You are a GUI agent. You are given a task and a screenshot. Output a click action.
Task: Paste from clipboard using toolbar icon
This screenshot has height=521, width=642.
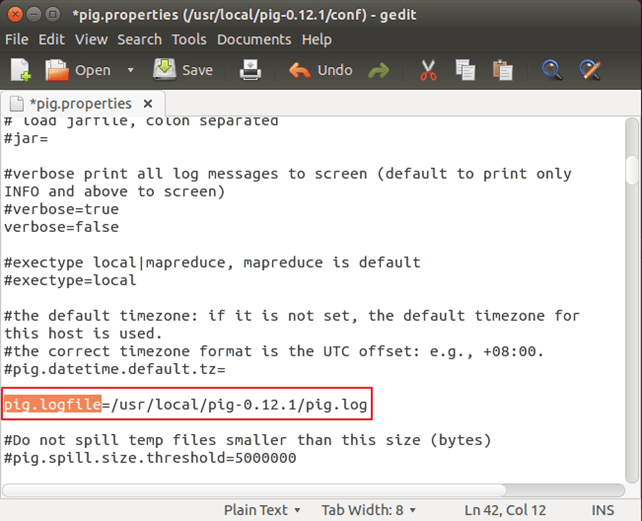502,70
